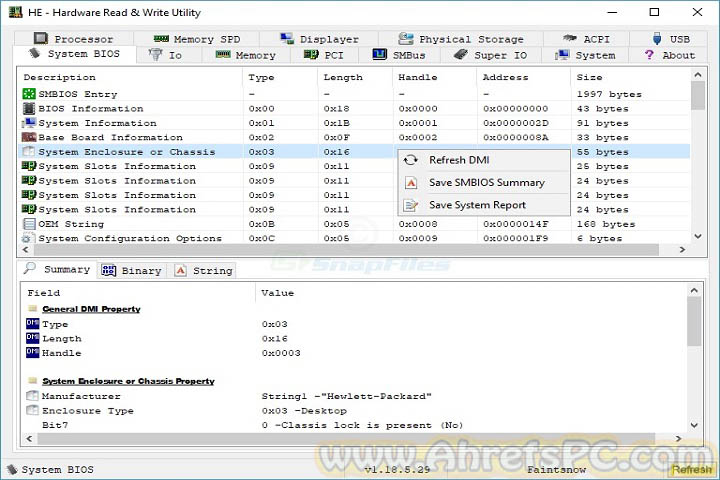Select the '1997 bytes' size cell

(x=609, y=94)
